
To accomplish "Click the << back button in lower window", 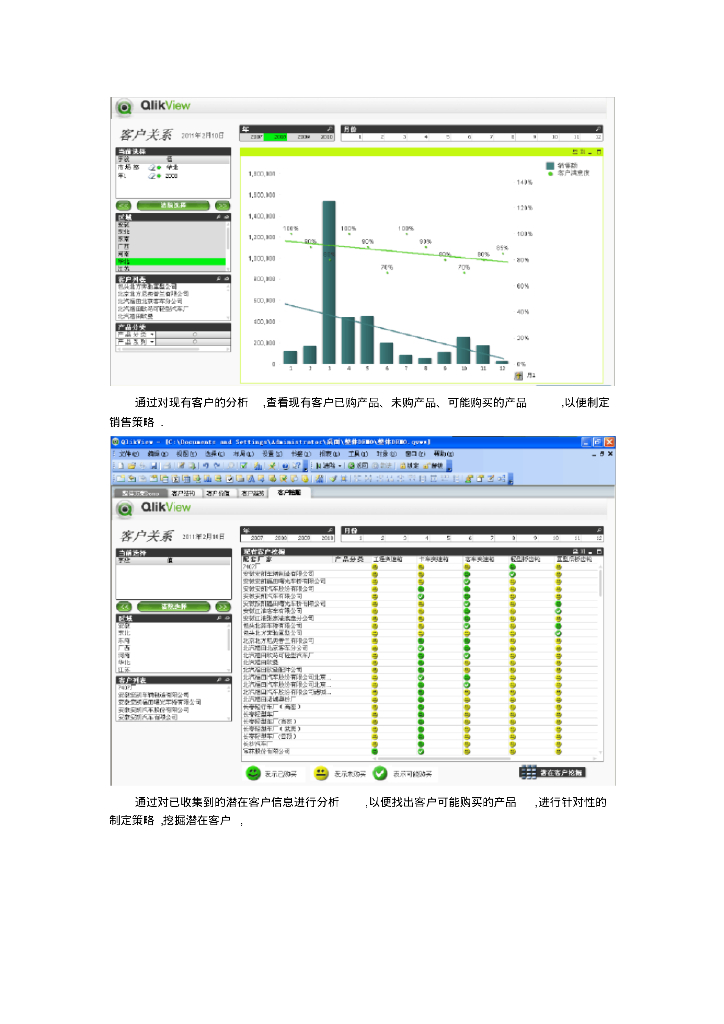I will point(124,607).
